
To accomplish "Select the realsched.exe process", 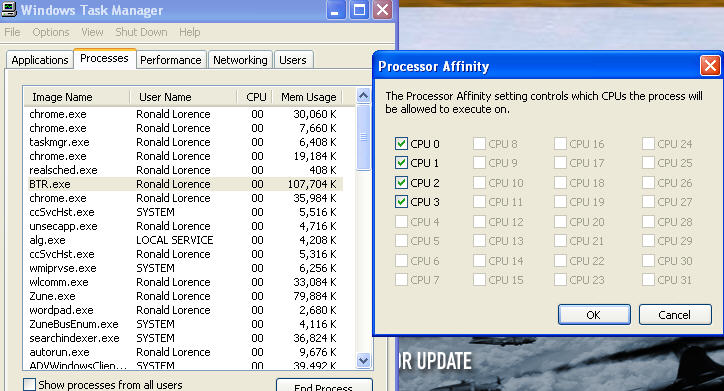I will (63, 170).
